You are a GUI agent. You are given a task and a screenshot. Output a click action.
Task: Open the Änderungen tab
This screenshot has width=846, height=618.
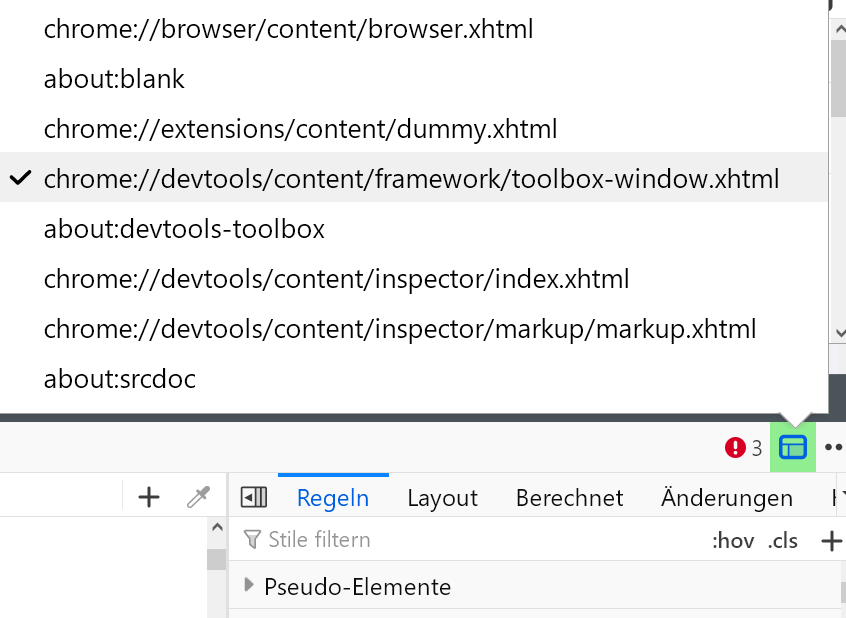coord(726,498)
